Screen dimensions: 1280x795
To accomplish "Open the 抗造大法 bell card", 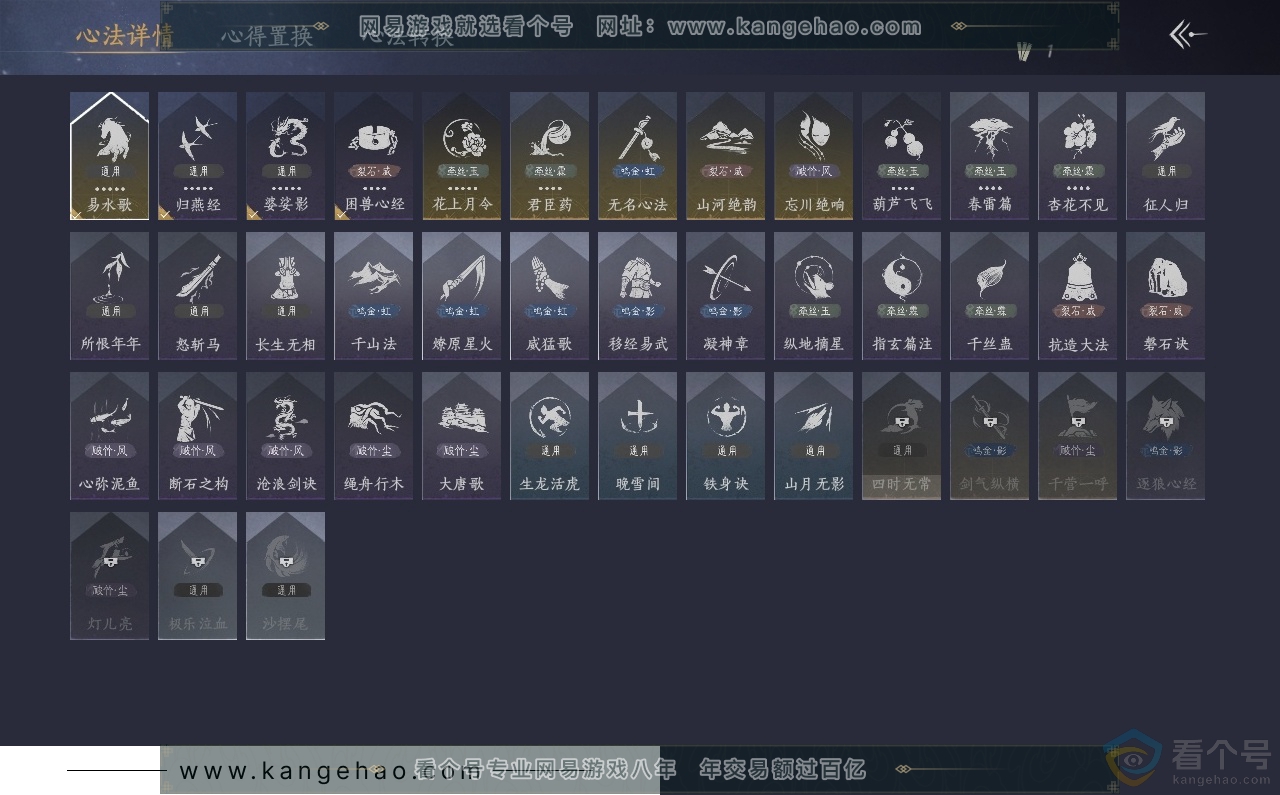I will (x=1078, y=296).
